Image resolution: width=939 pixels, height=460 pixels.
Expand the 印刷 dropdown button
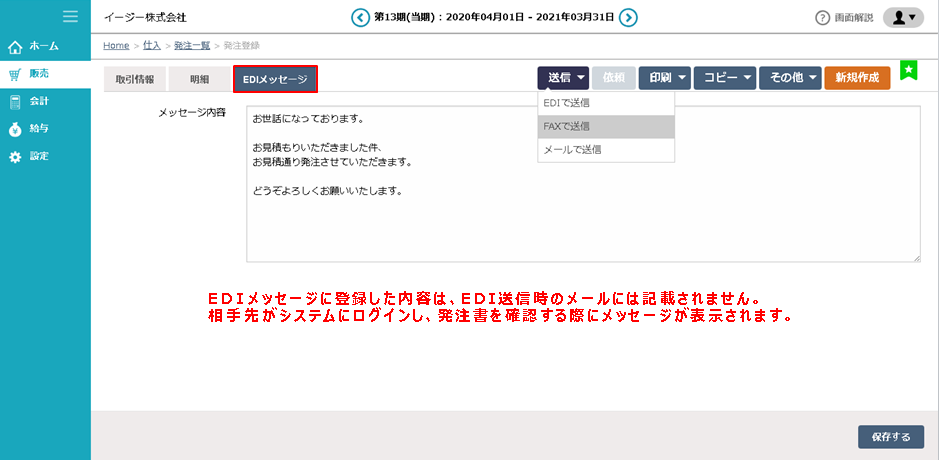(x=665, y=78)
